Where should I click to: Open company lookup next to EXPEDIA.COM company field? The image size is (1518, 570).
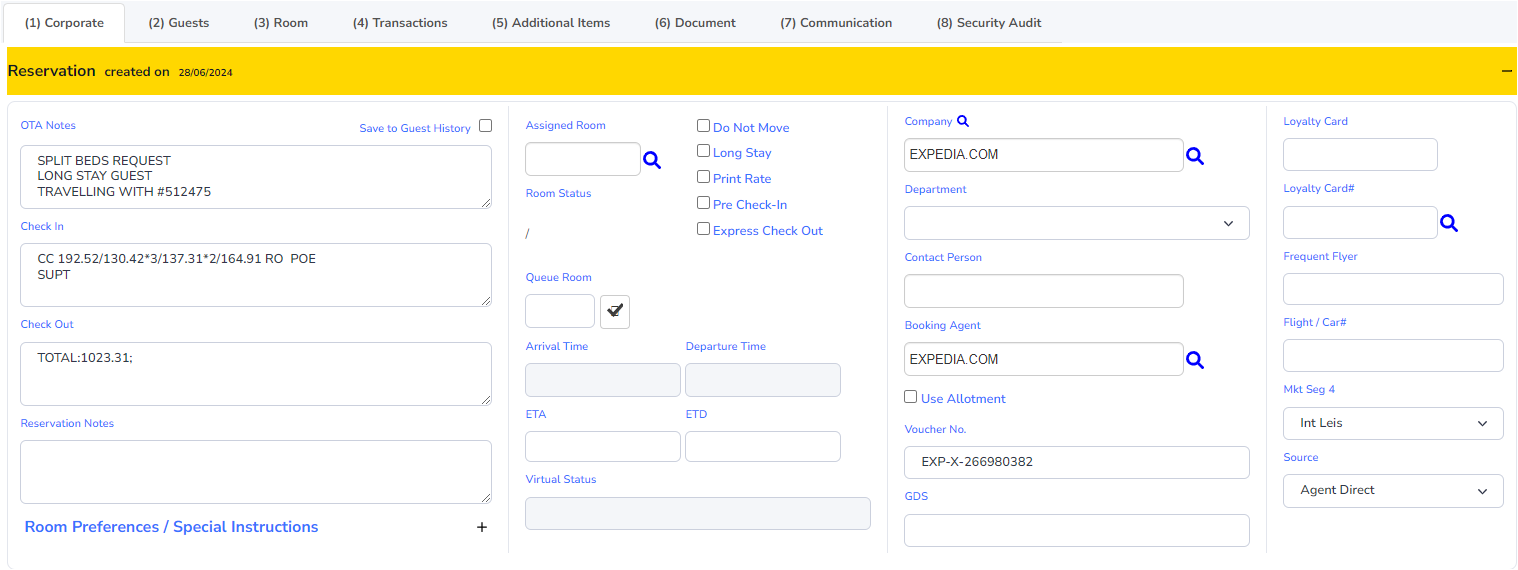coord(1195,156)
